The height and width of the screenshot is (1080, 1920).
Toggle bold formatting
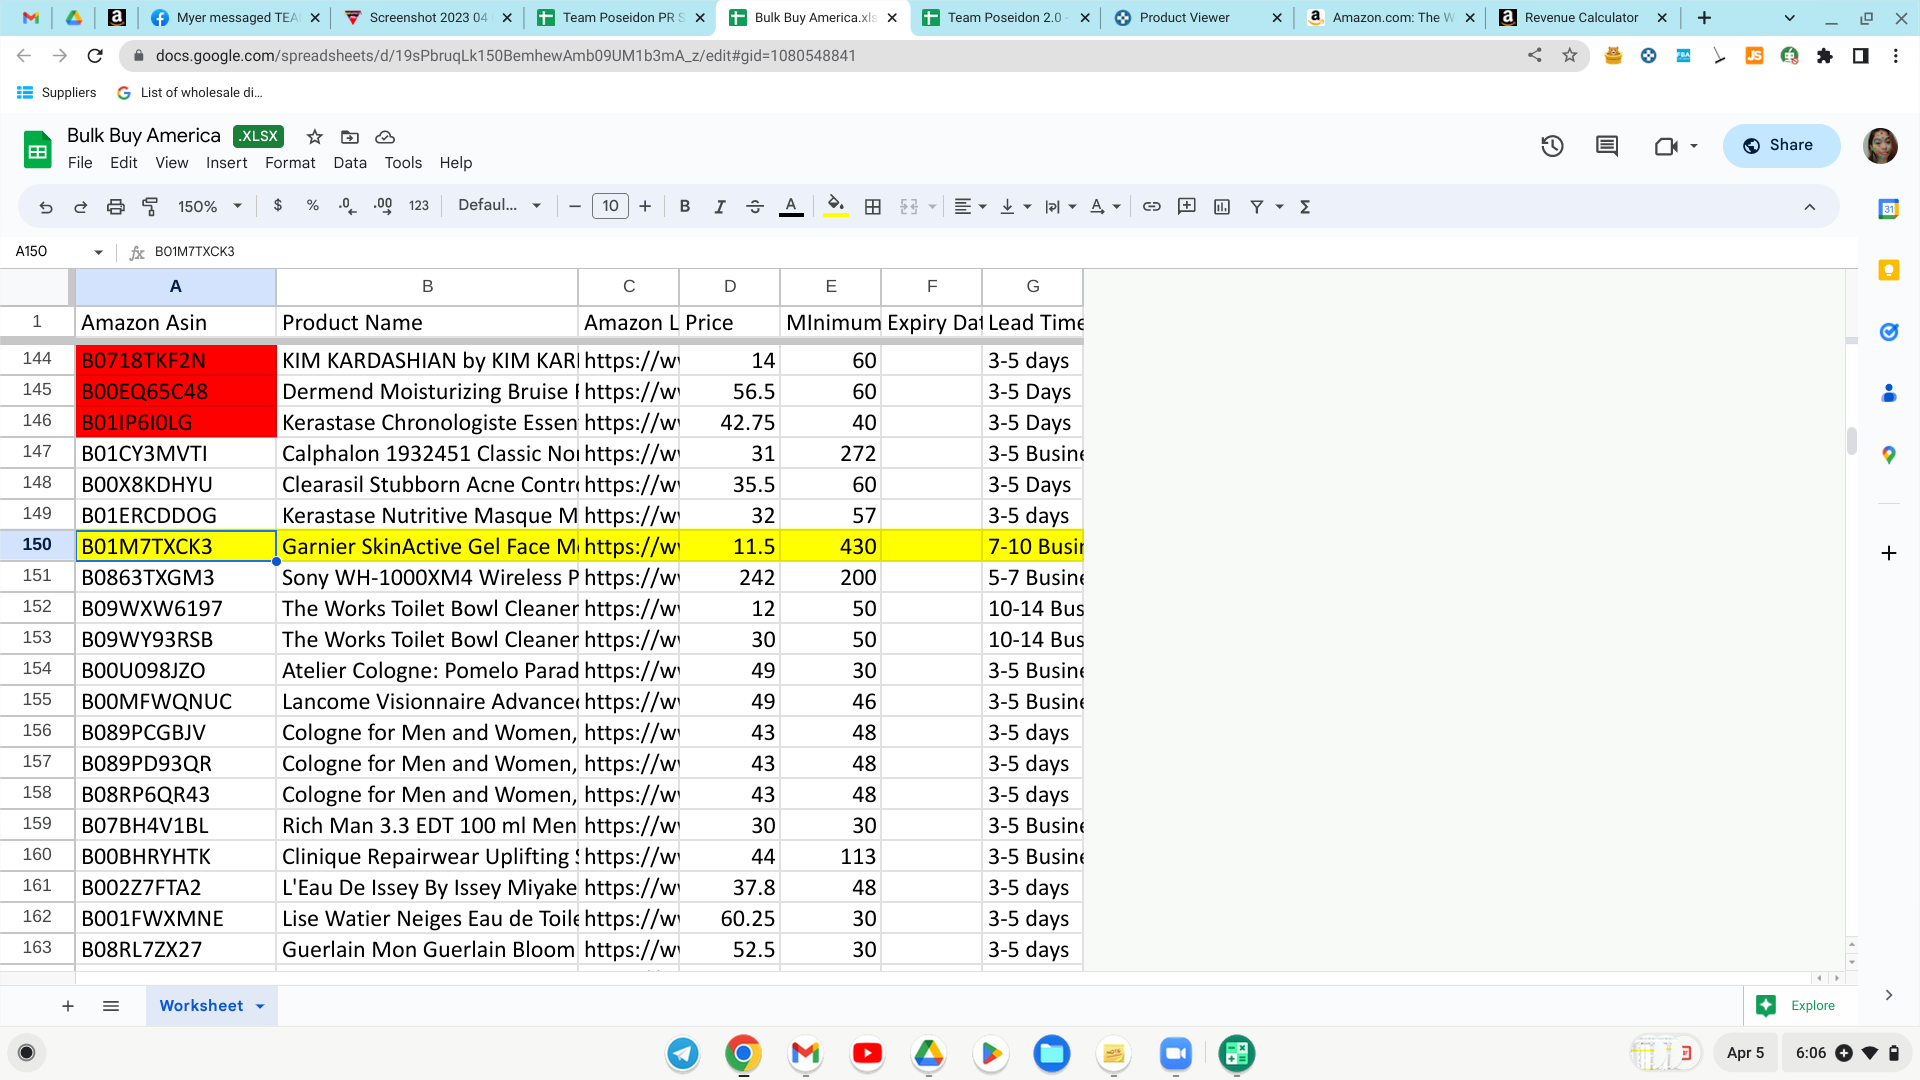[x=685, y=206]
